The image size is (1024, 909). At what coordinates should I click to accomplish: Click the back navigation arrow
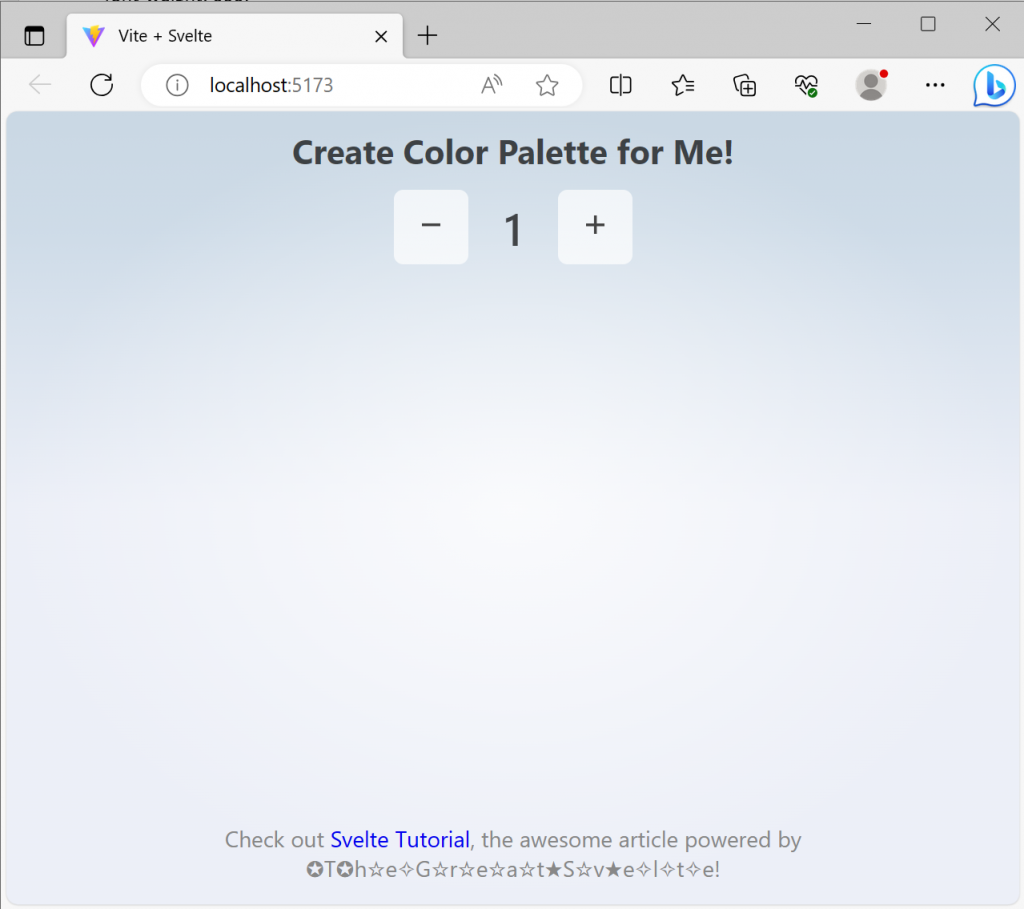tap(40, 85)
